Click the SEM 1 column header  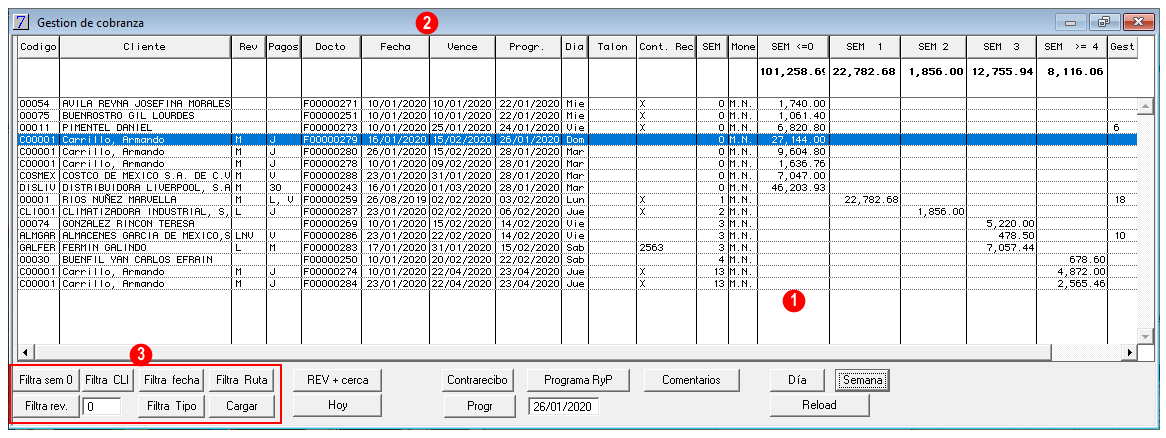click(865, 47)
